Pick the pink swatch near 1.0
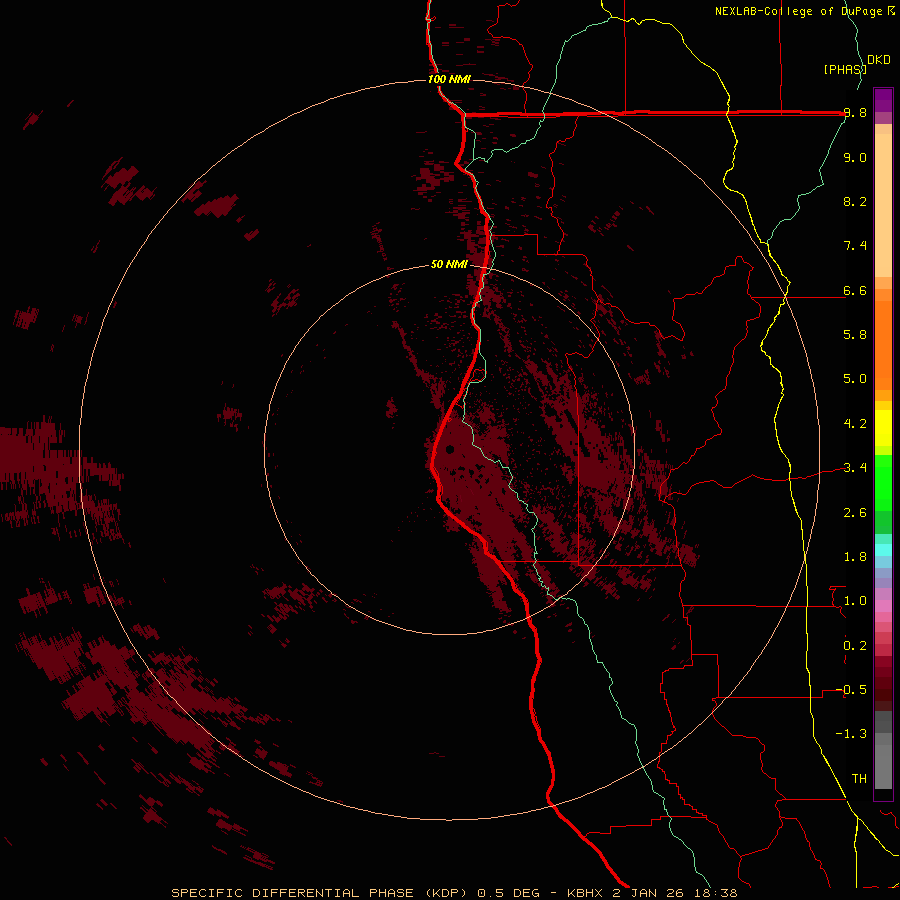 click(883, 606)
